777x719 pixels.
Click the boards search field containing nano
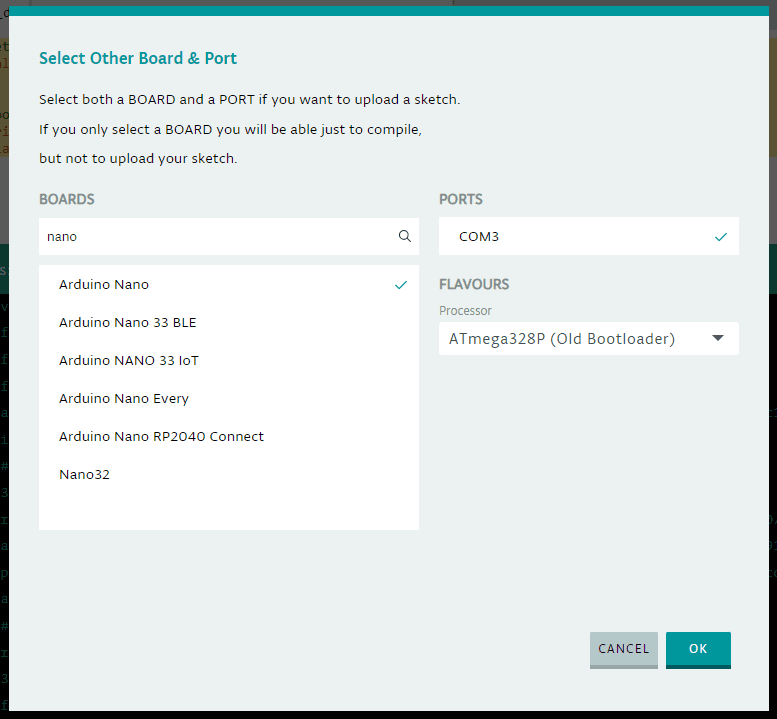click(228, 236)
